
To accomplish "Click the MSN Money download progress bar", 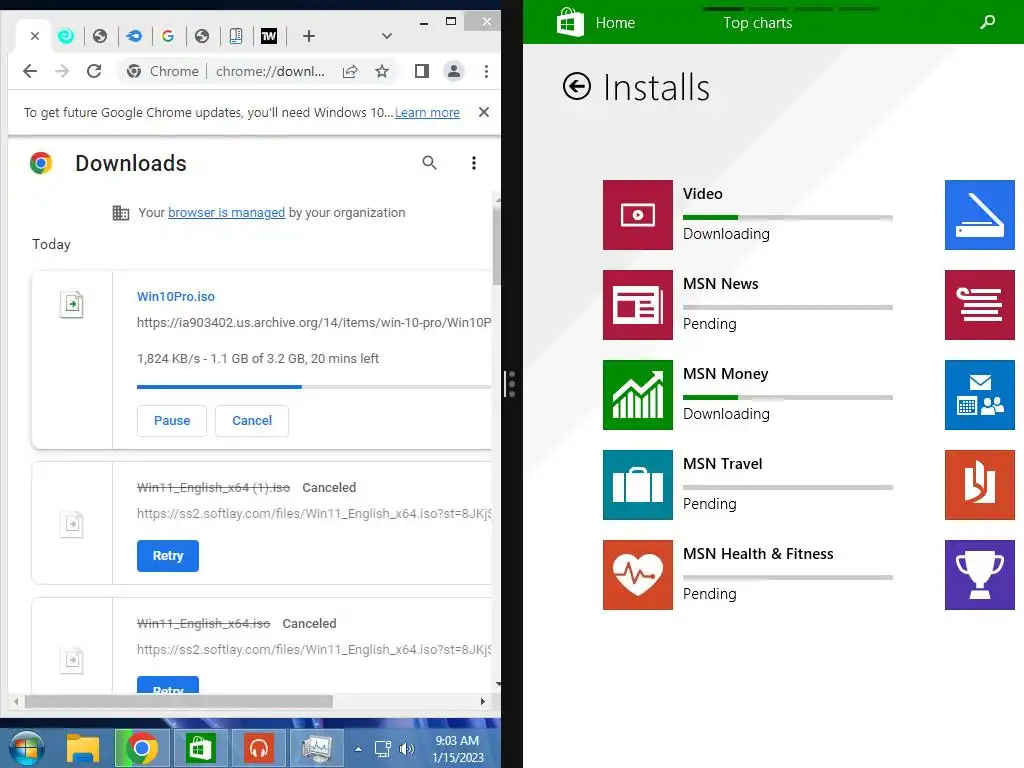I will [788, 397].
